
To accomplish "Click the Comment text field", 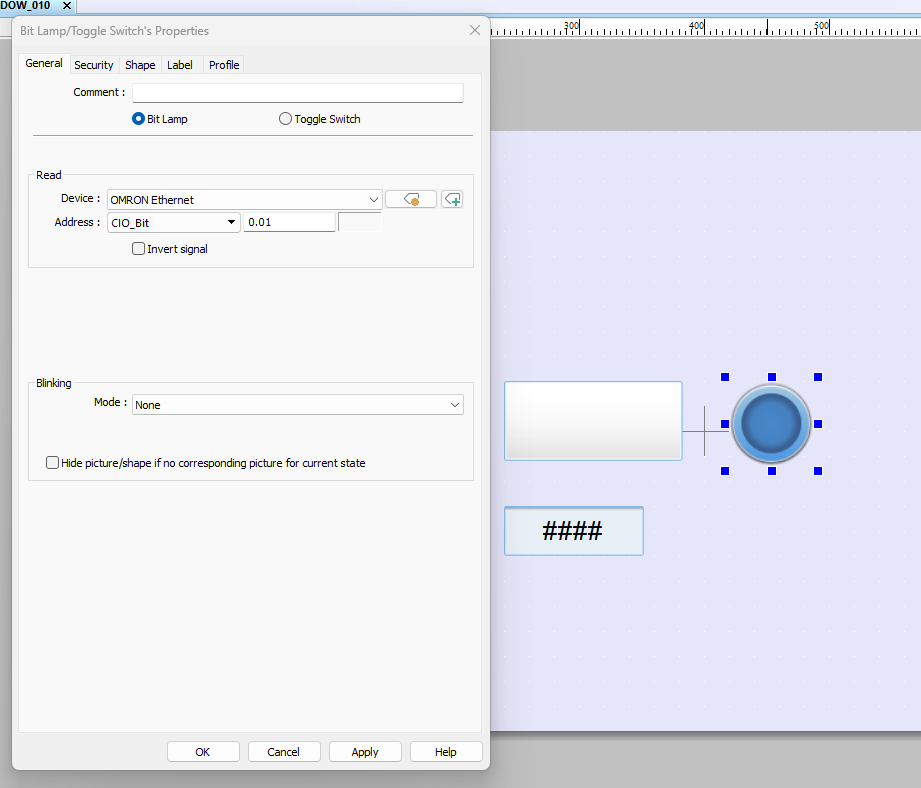I will tap(298, 93).
